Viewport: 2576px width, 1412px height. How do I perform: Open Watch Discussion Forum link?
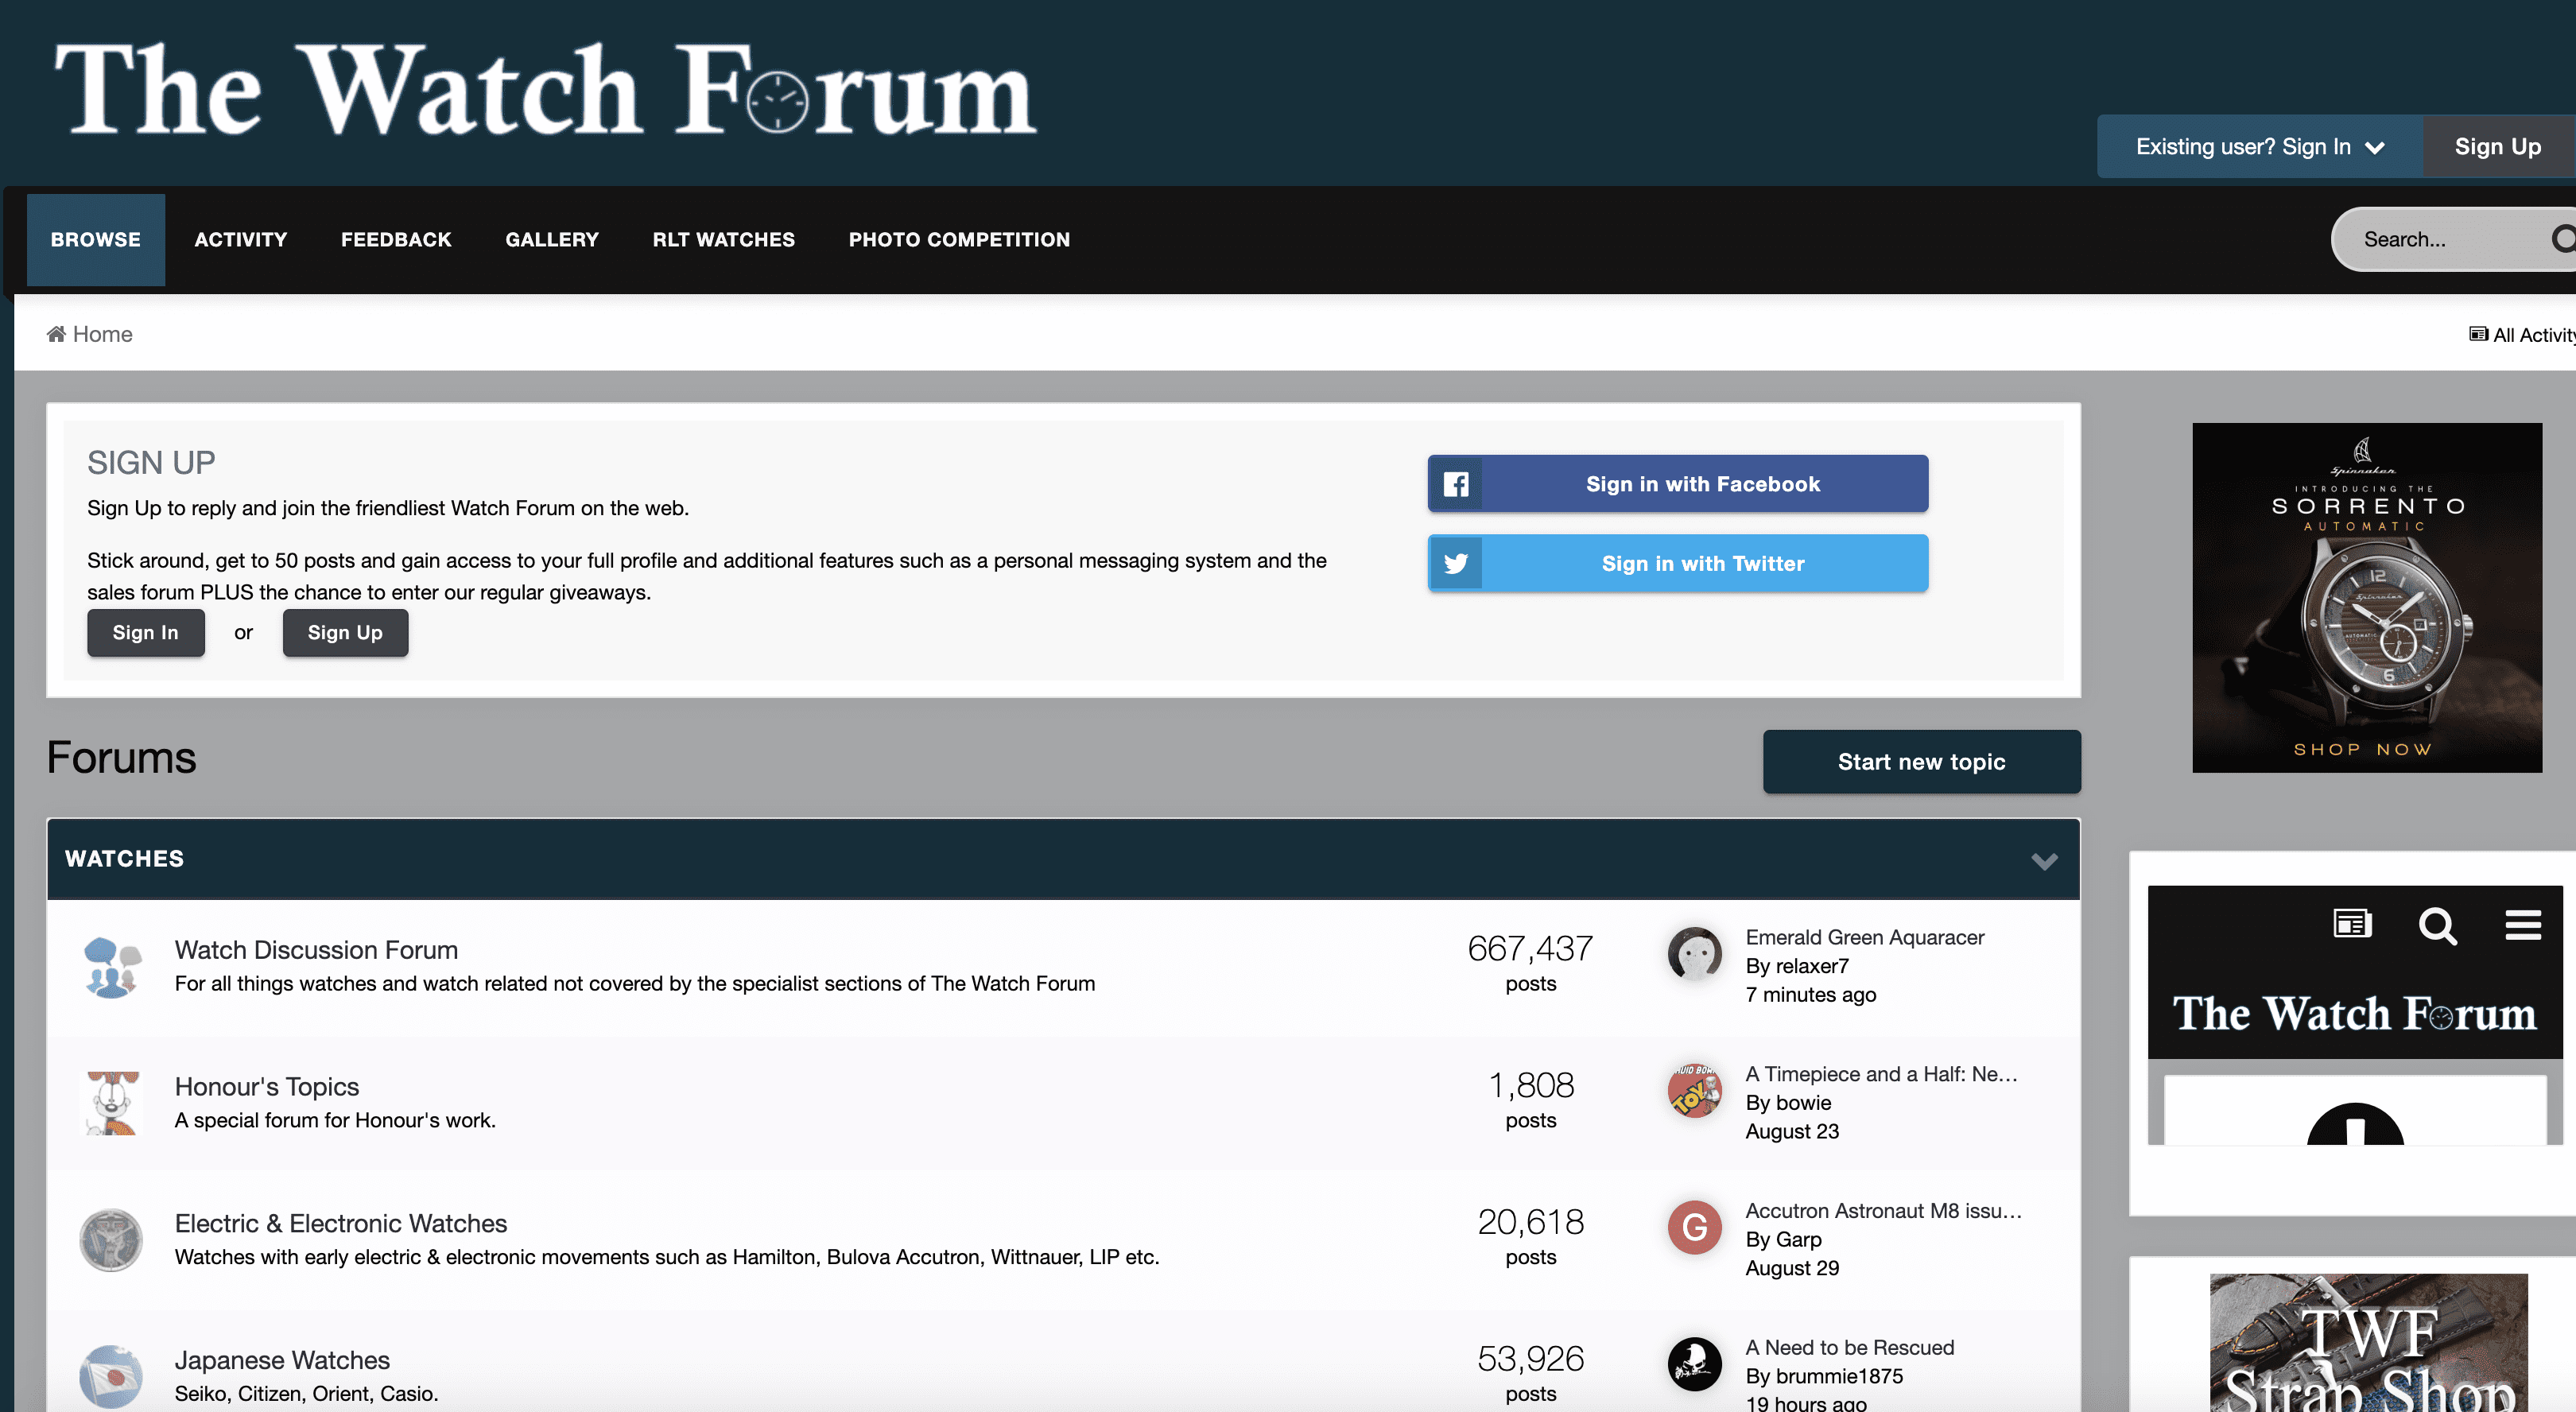pos(316,950)
